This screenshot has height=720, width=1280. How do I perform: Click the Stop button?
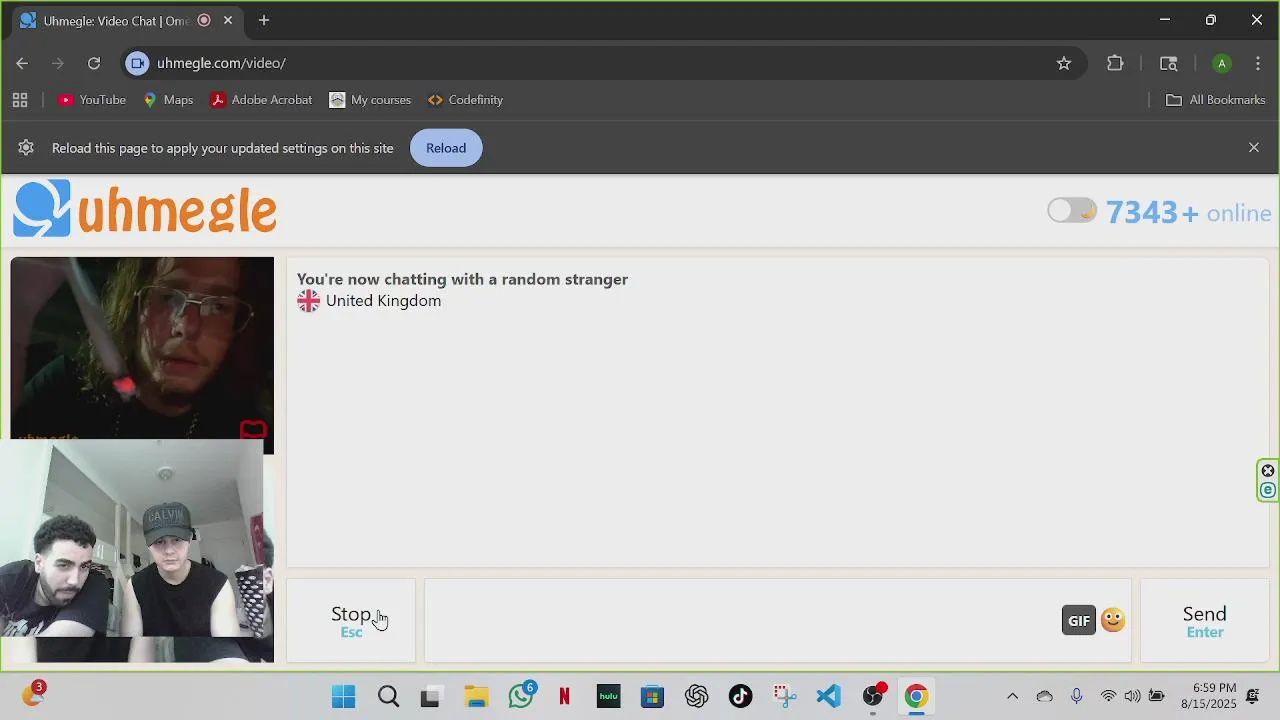[351, 621]
